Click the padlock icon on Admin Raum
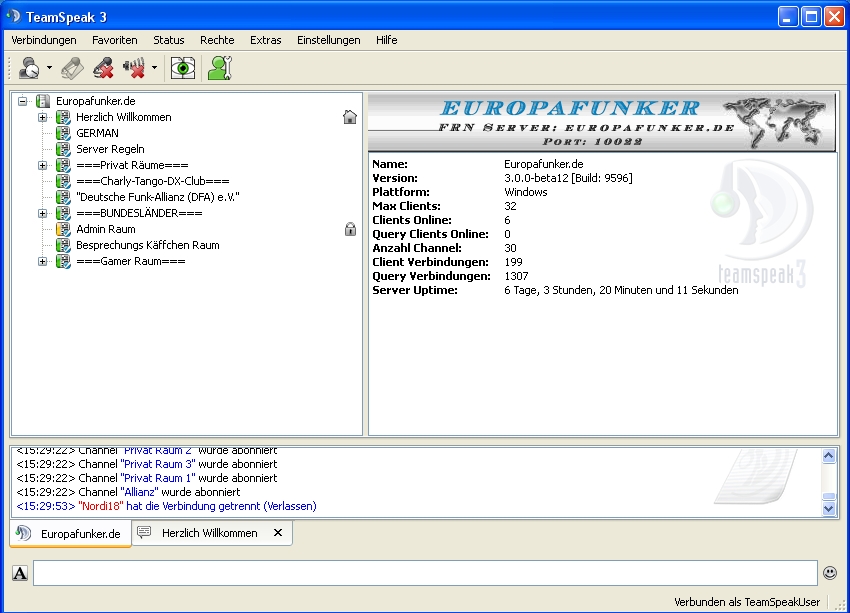This screenshot has width=850, height=613. point(350,229)
